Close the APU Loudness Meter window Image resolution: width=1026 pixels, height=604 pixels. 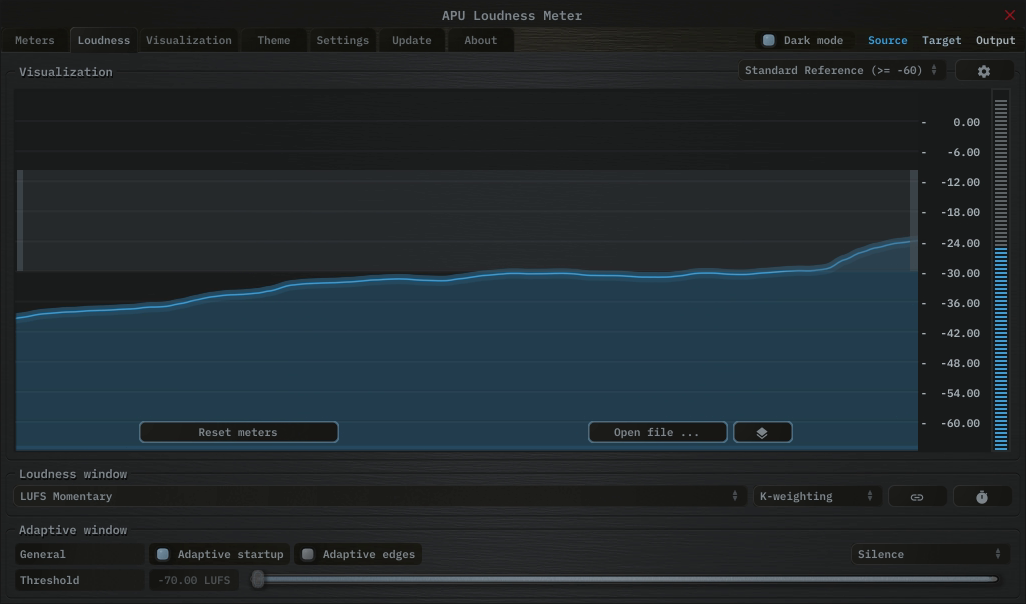1009,15
